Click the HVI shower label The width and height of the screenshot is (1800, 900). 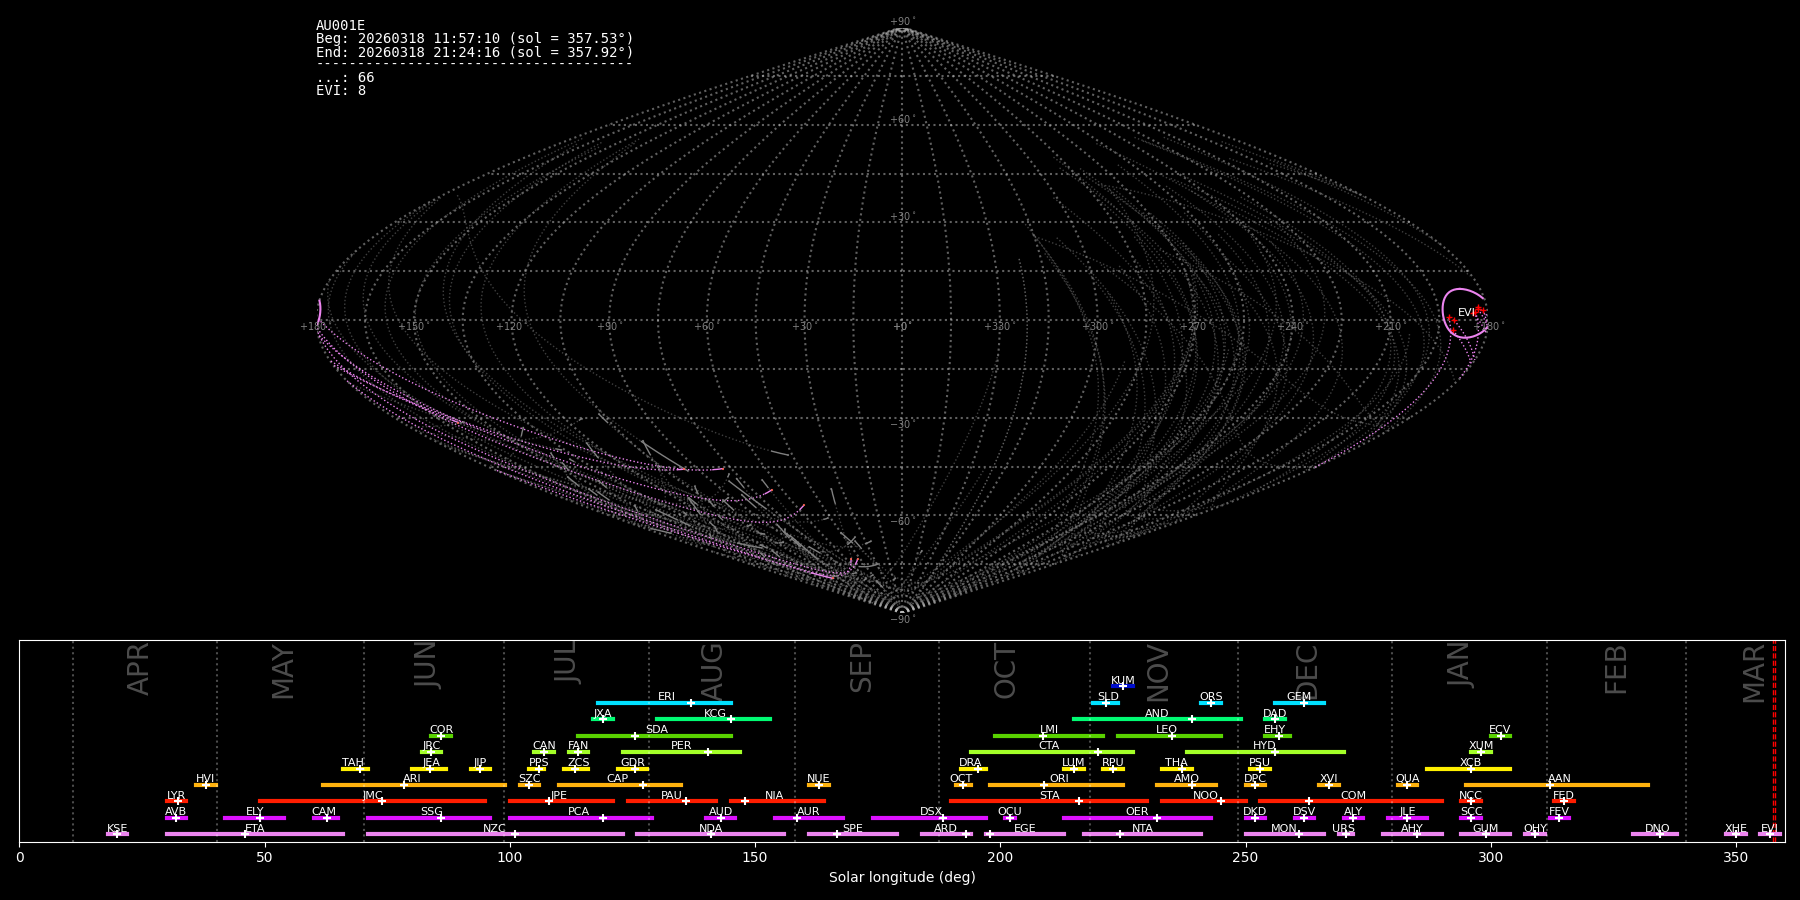205,779
